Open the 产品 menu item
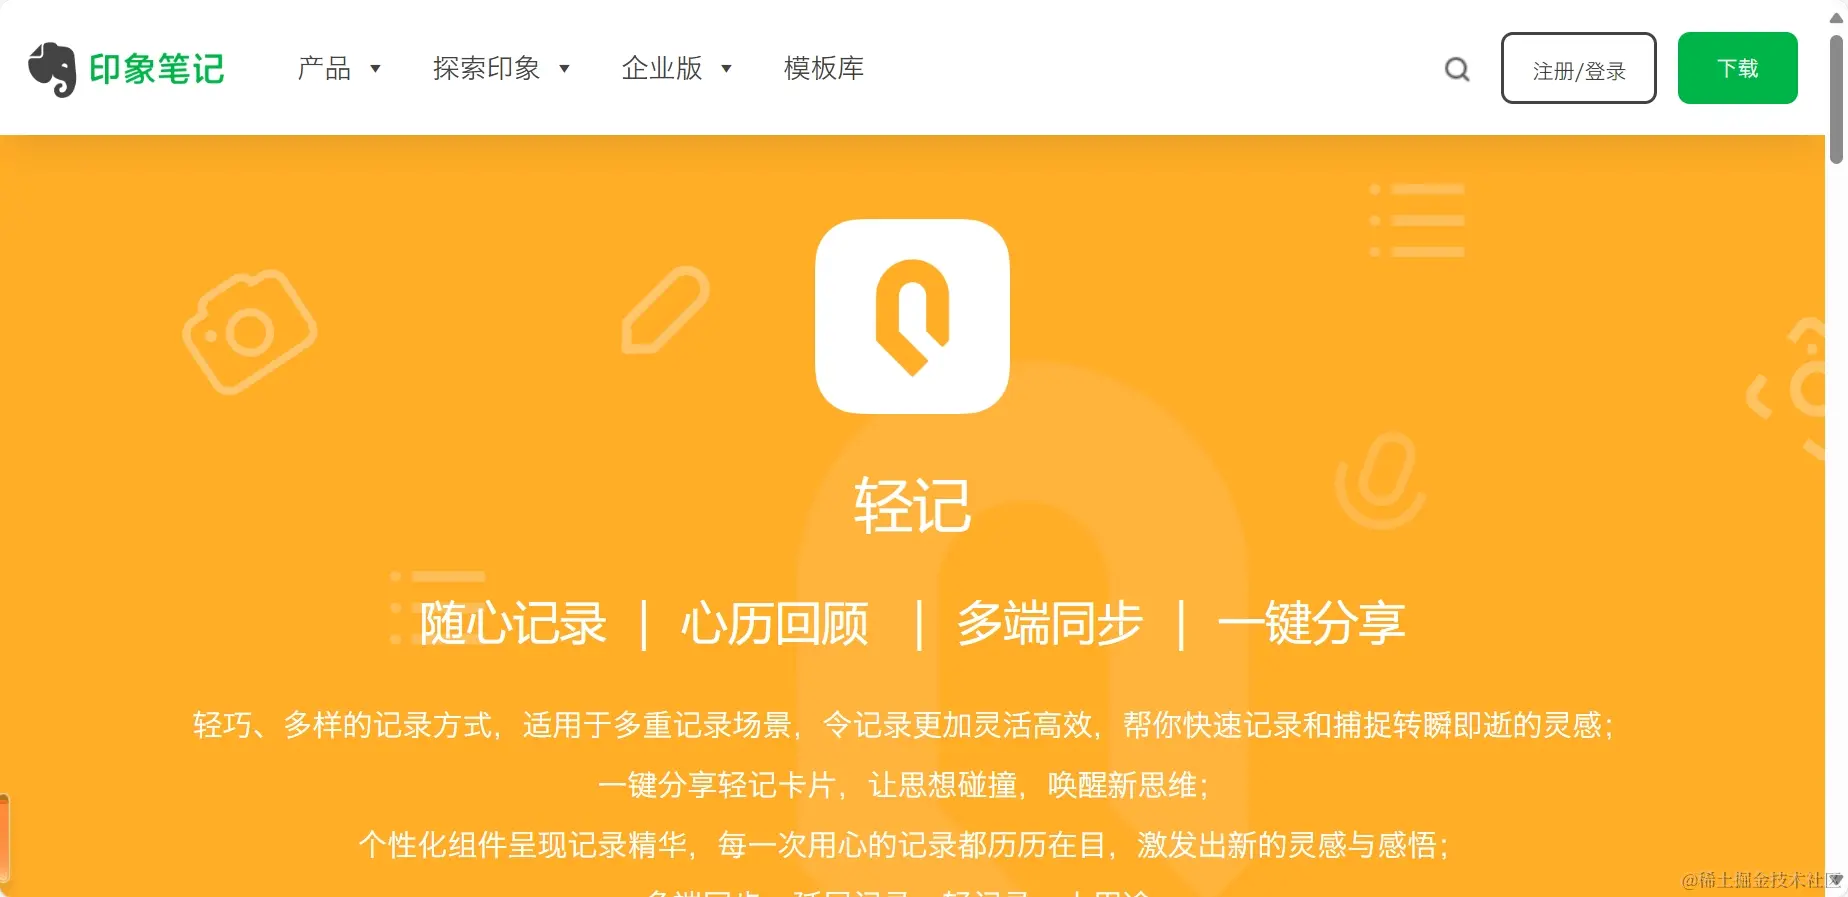1848x897 pixels. pyautogui.click(x=324, y=68)
